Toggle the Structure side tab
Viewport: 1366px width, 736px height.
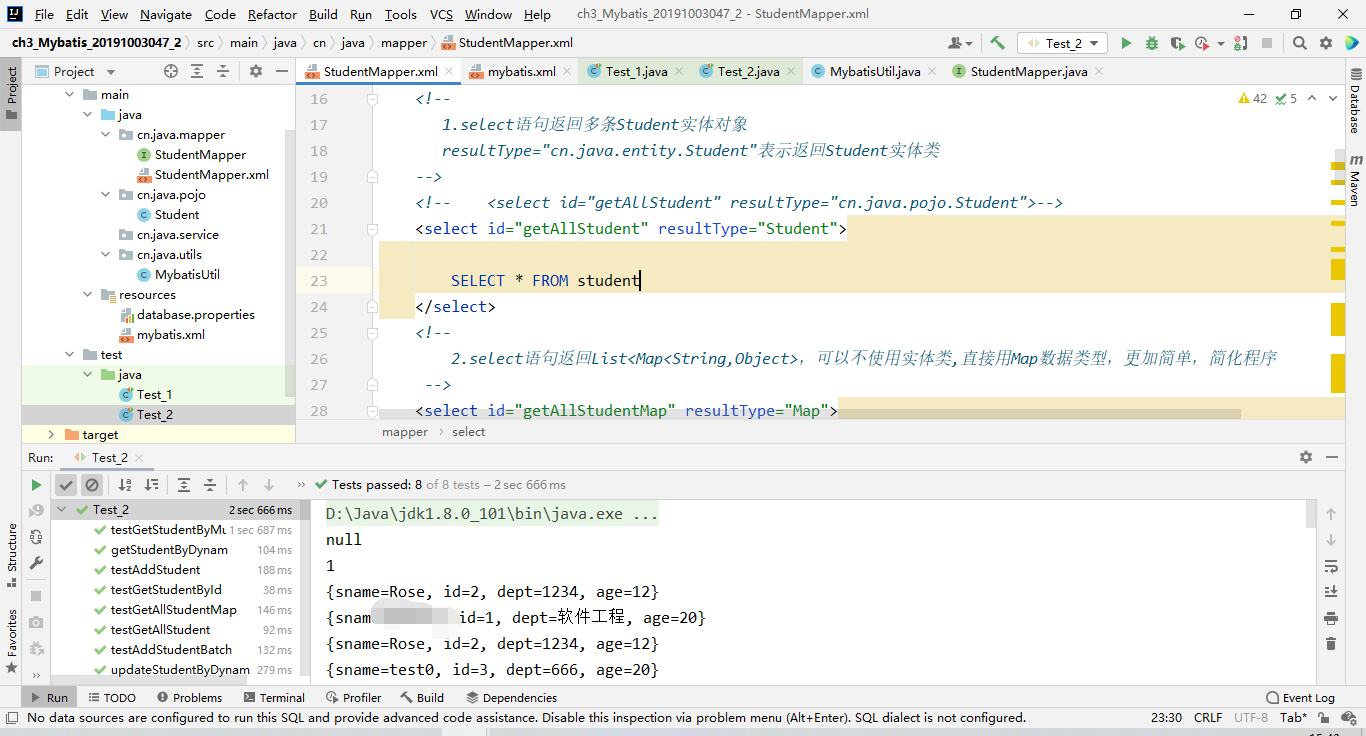tap(12, 555)
